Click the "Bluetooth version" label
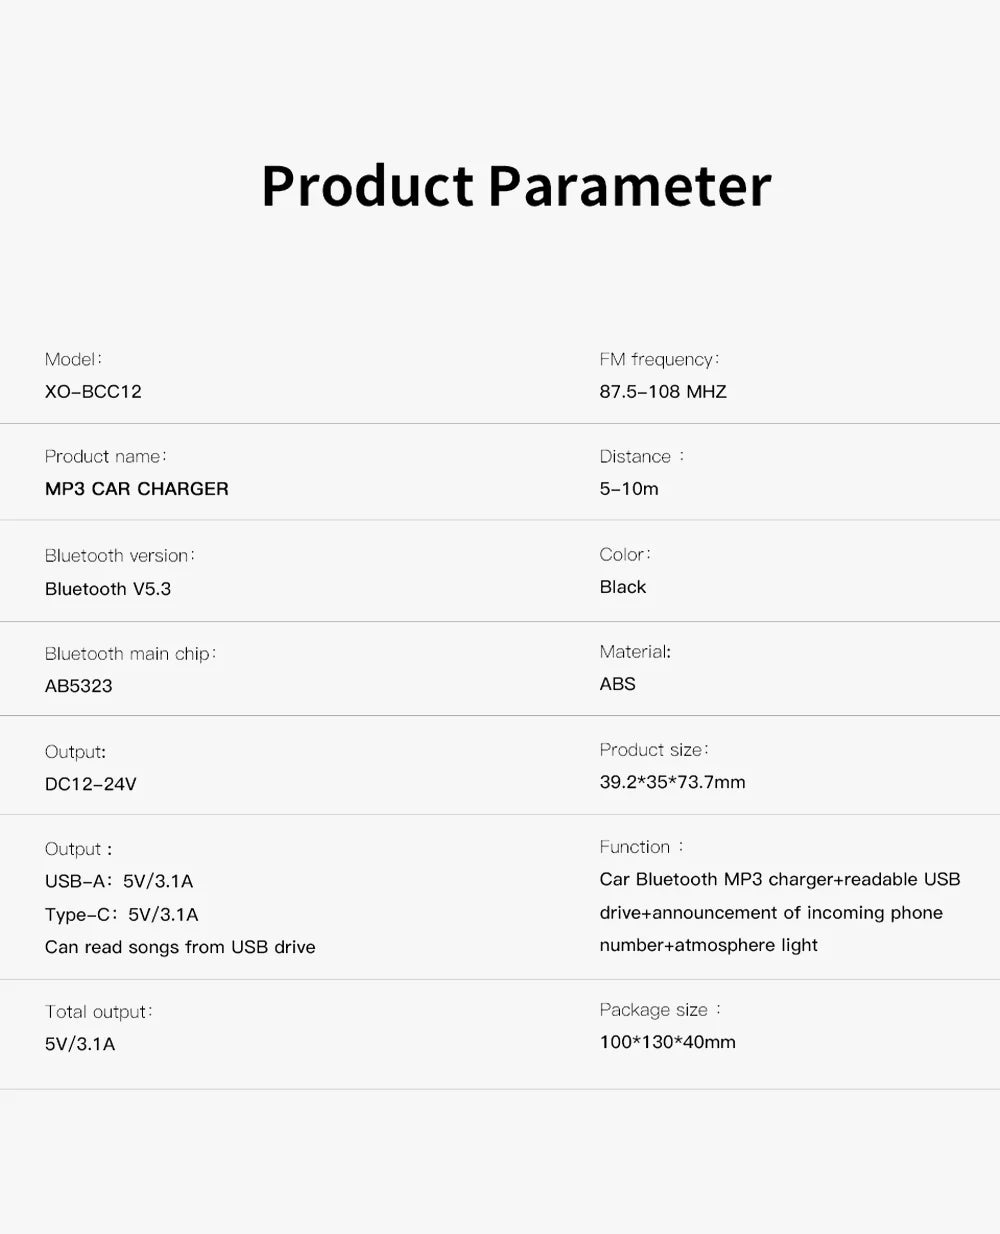 pos(119,556)
